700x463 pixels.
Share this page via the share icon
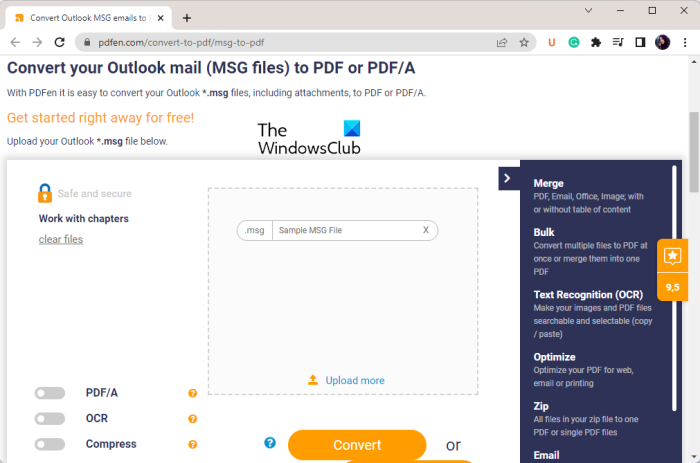[502, 42]
